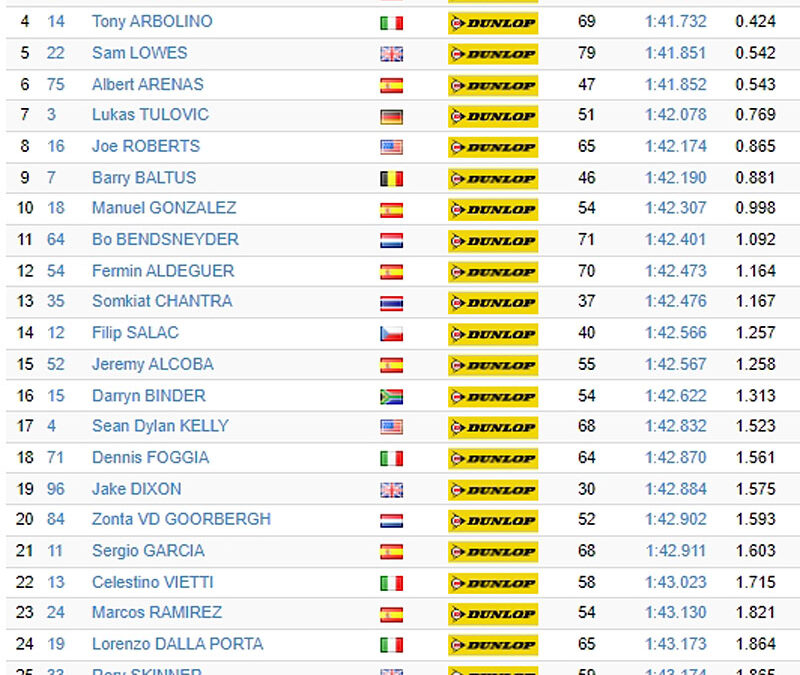
Task: Click lap time 1:41.732 for Arbolino
Action: pyautogui.click(x=676, y=21)
